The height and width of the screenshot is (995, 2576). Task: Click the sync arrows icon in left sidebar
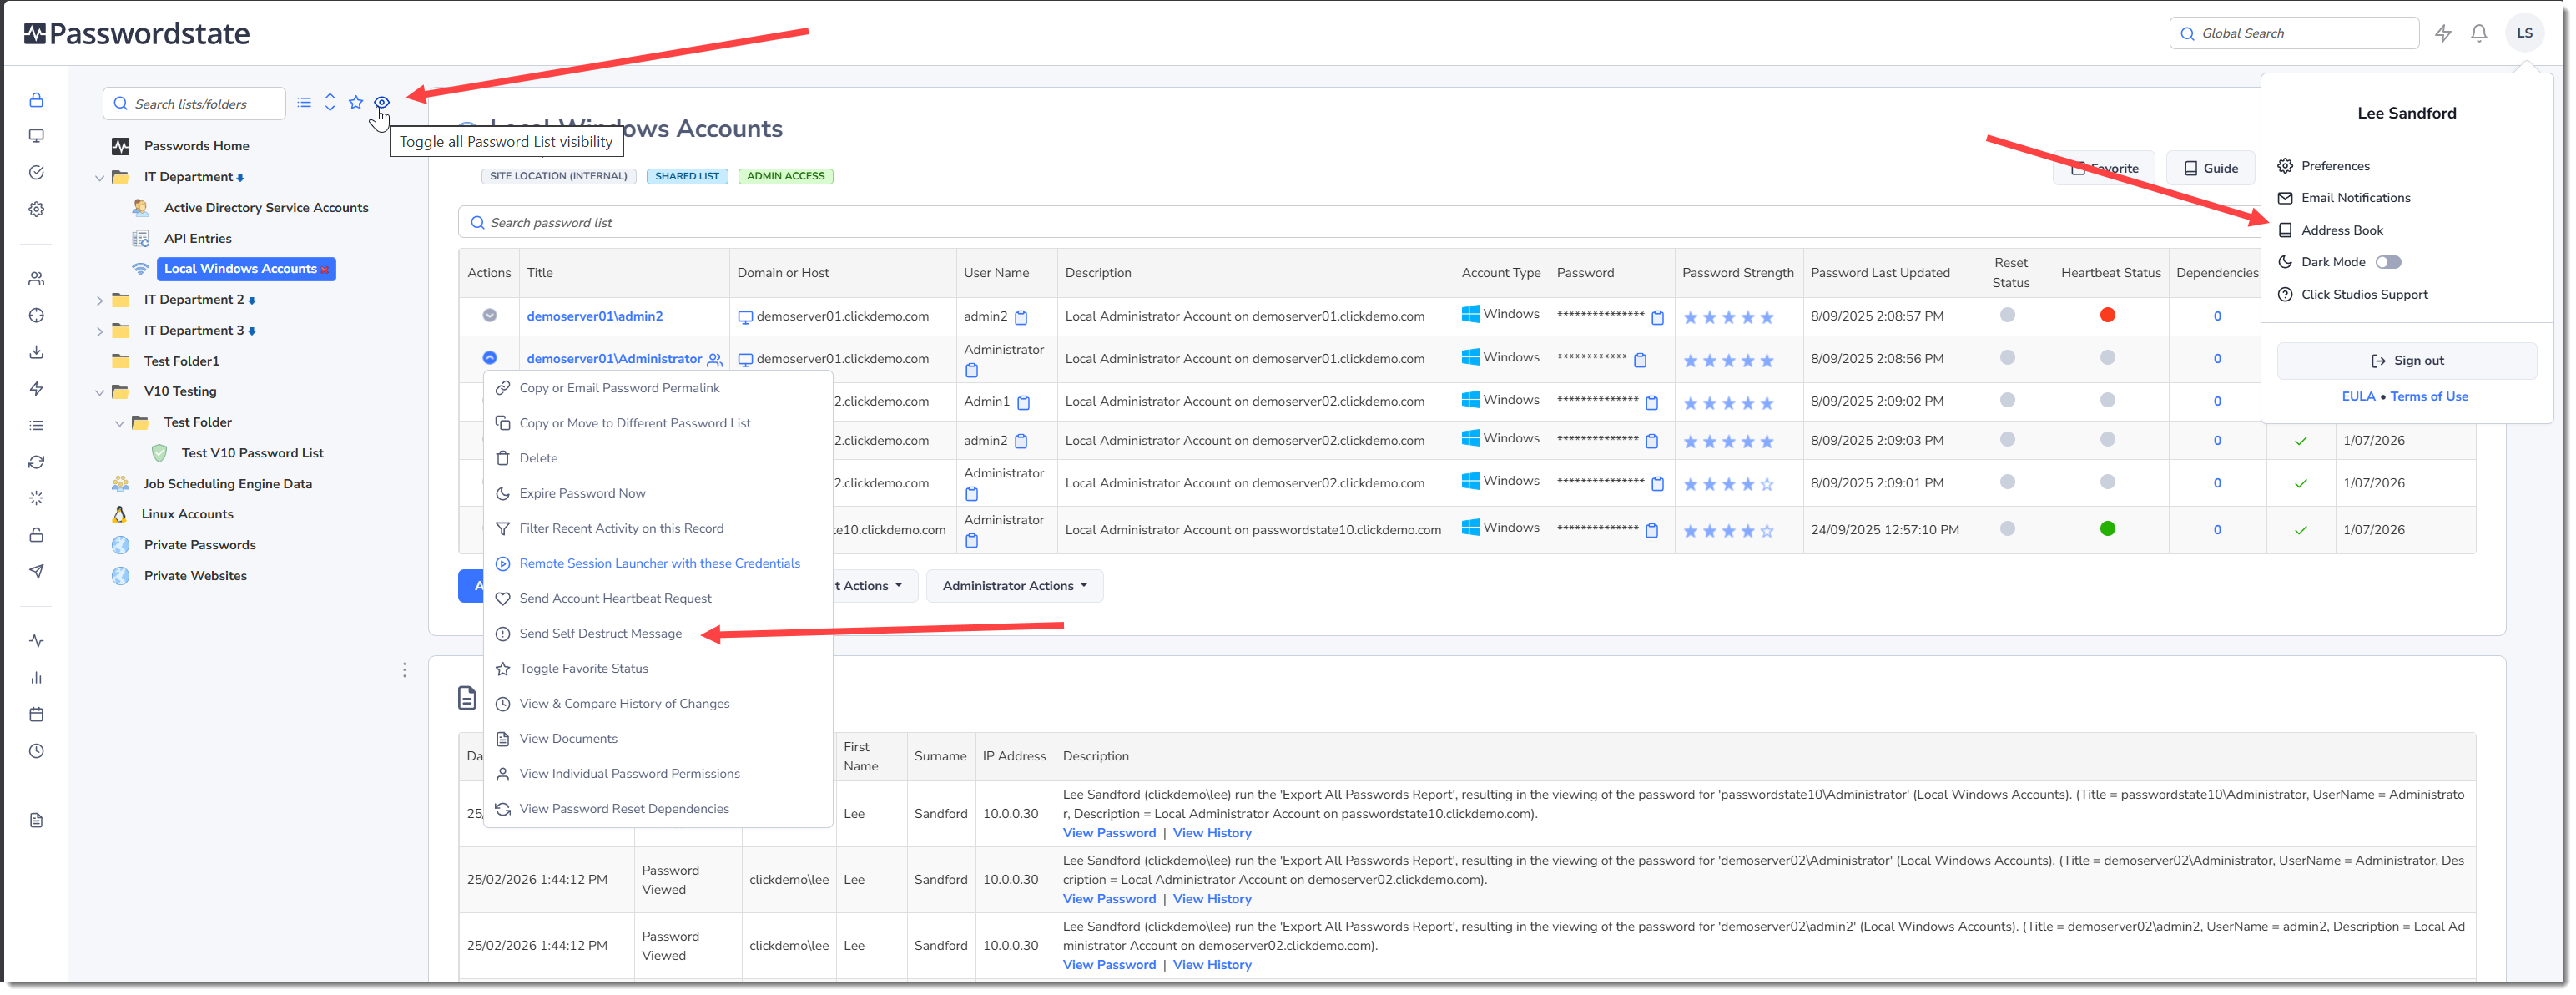click(36, 462)
